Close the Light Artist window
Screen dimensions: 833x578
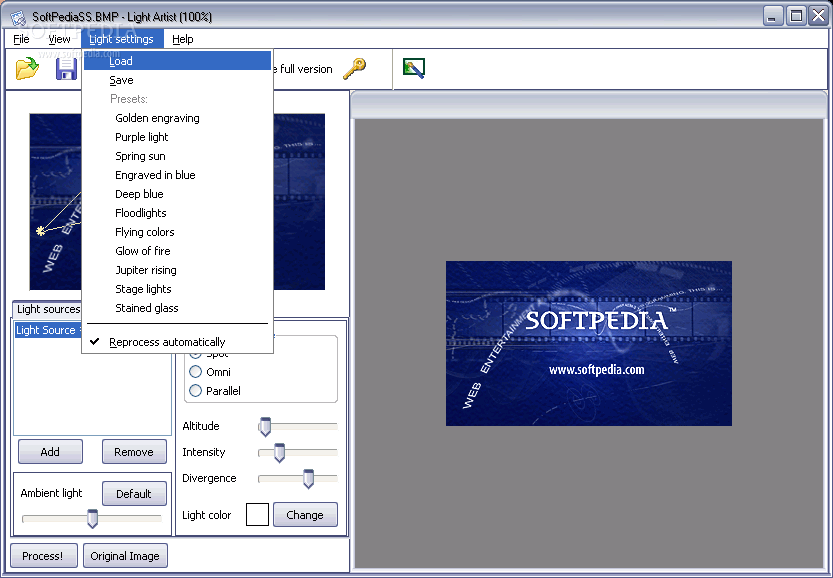[819, 16]
